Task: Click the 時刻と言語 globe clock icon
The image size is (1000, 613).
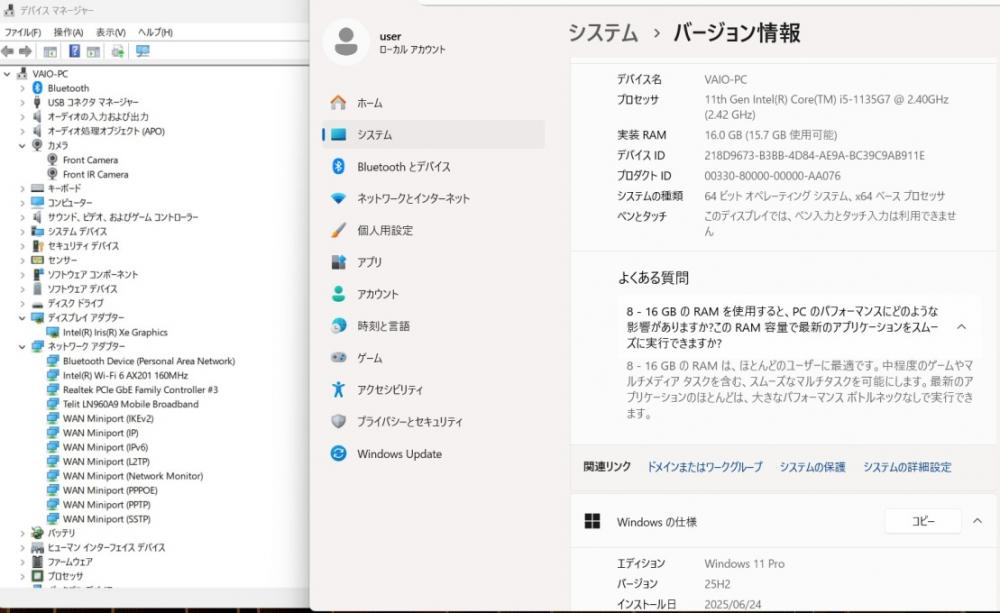Action: point(339,326)
